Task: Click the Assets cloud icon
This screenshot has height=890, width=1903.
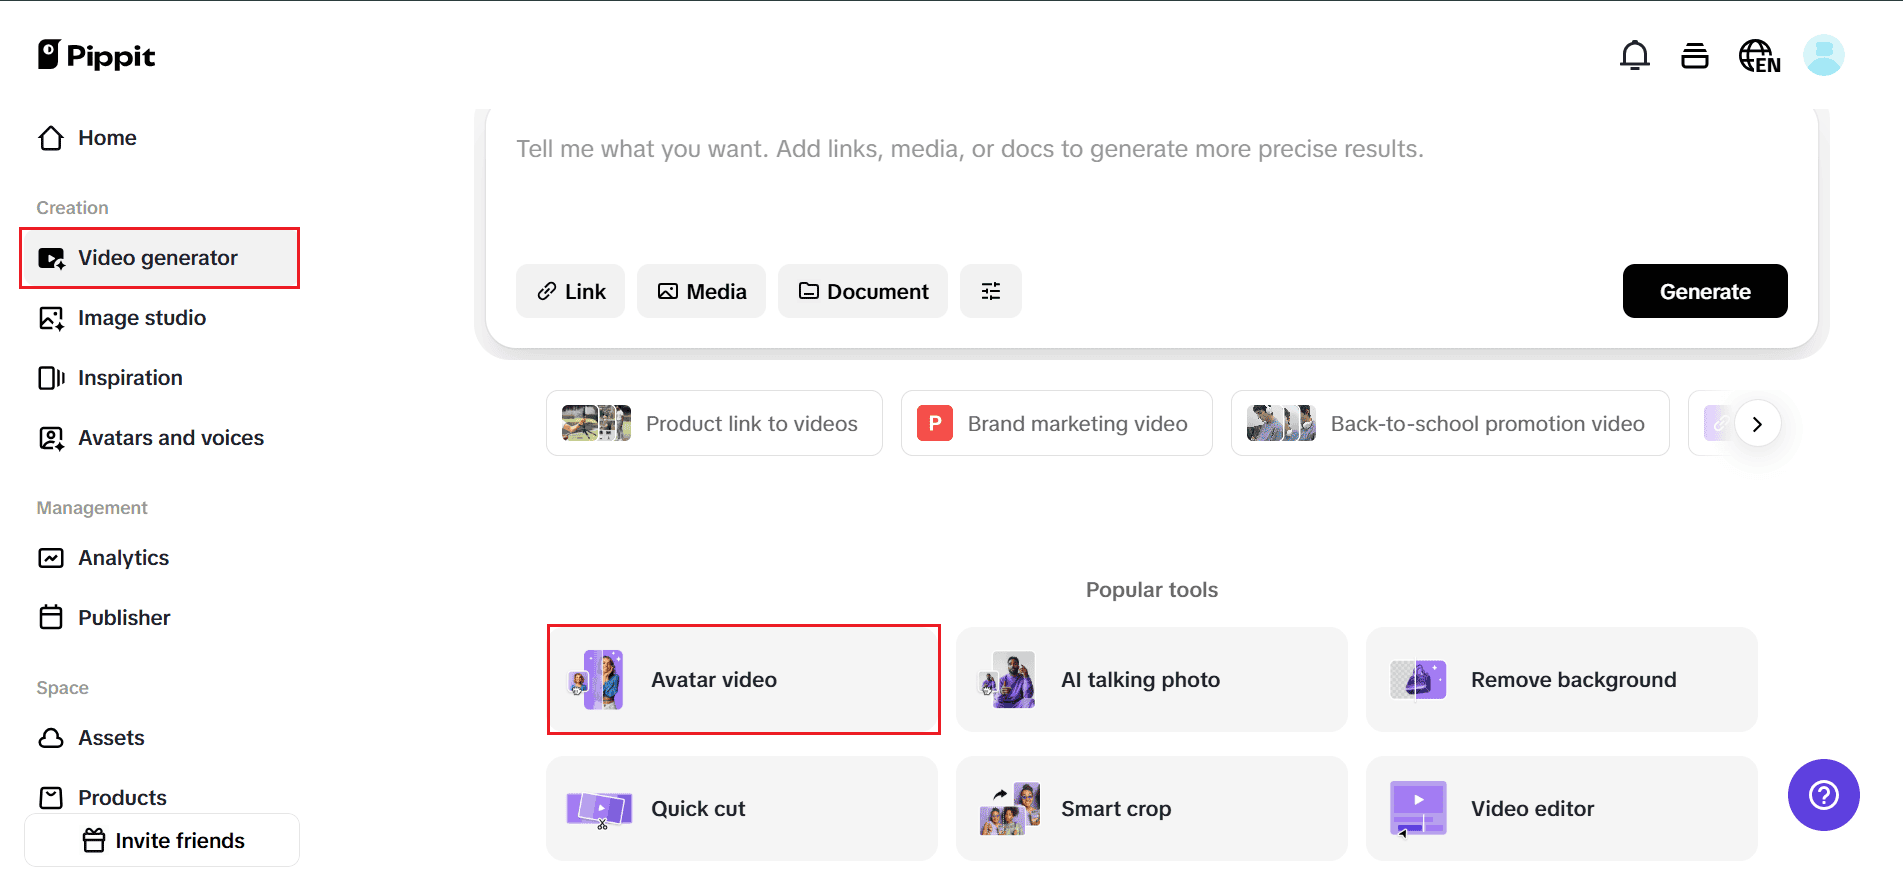Action: point(51,738)
